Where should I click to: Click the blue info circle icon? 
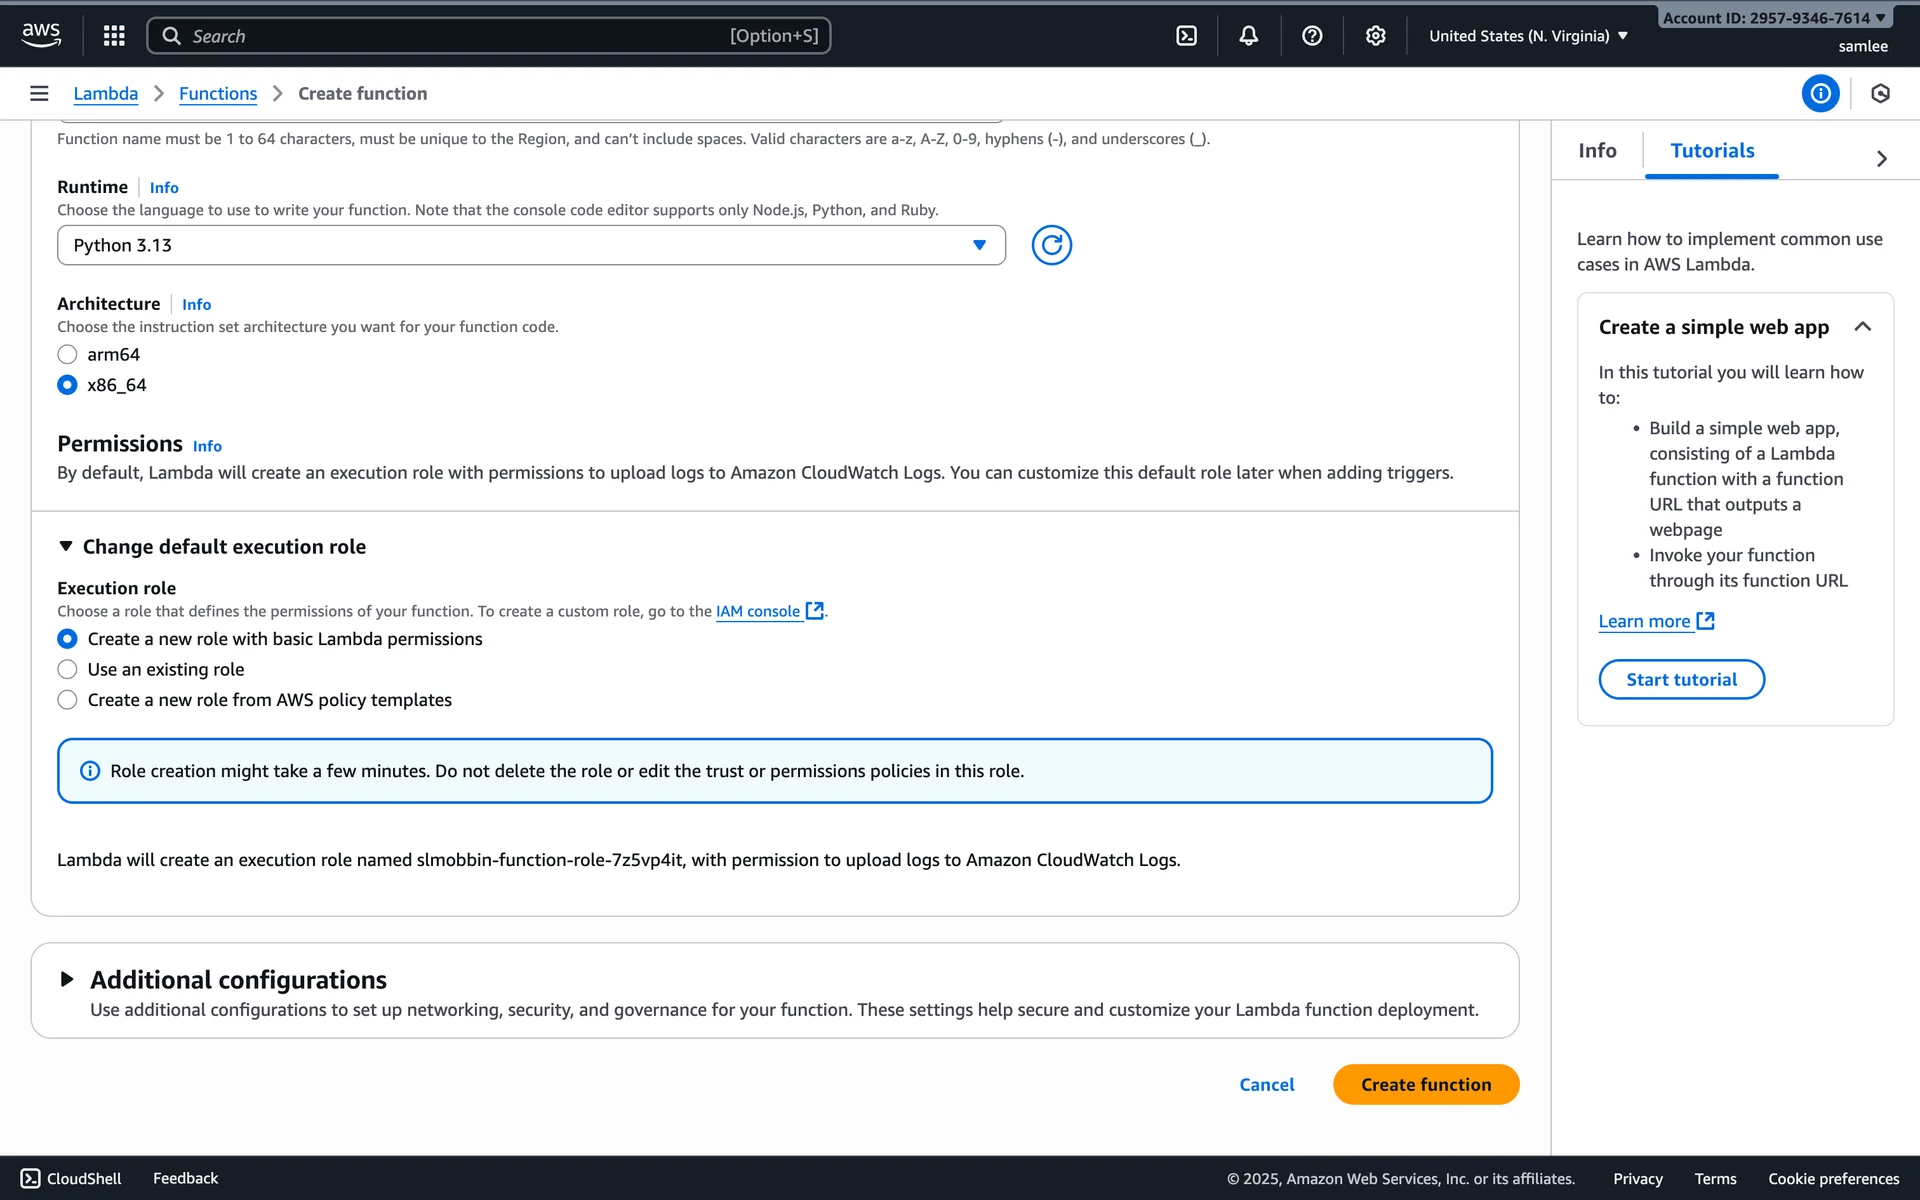tap(1820, 93)
